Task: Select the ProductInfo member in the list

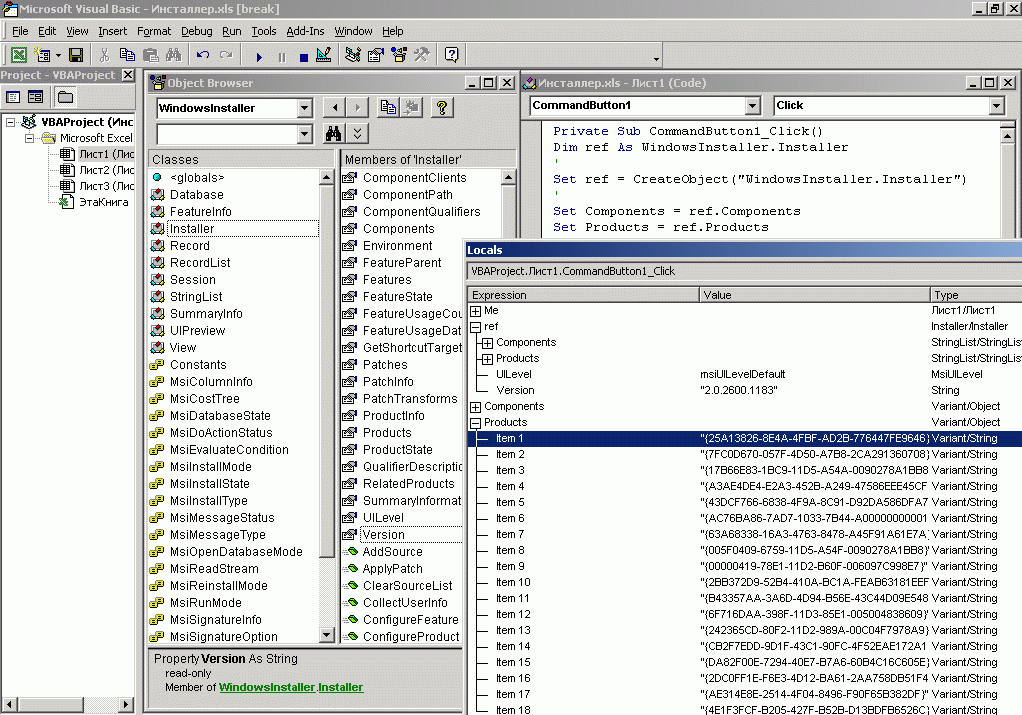Action: pyautogui.click(x=393, y=416)
